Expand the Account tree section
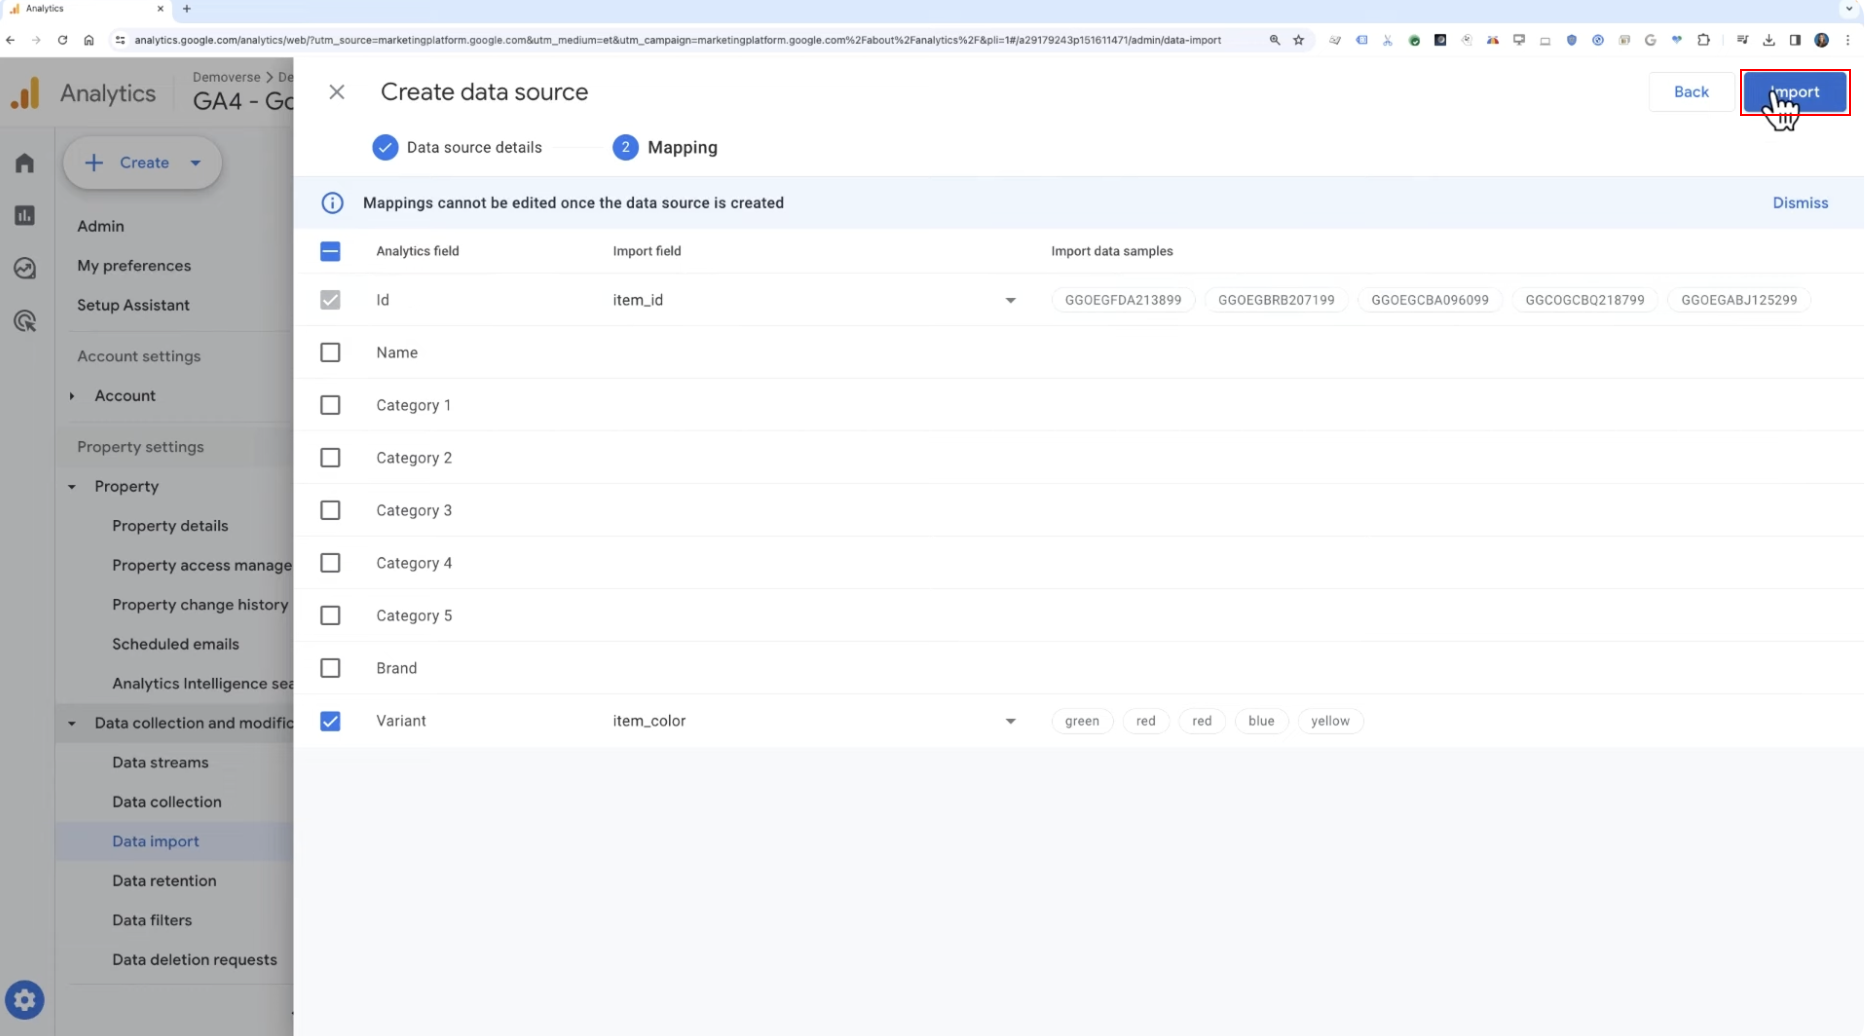Screen dimensions: 1868x1036 click(x=72, y=396)
